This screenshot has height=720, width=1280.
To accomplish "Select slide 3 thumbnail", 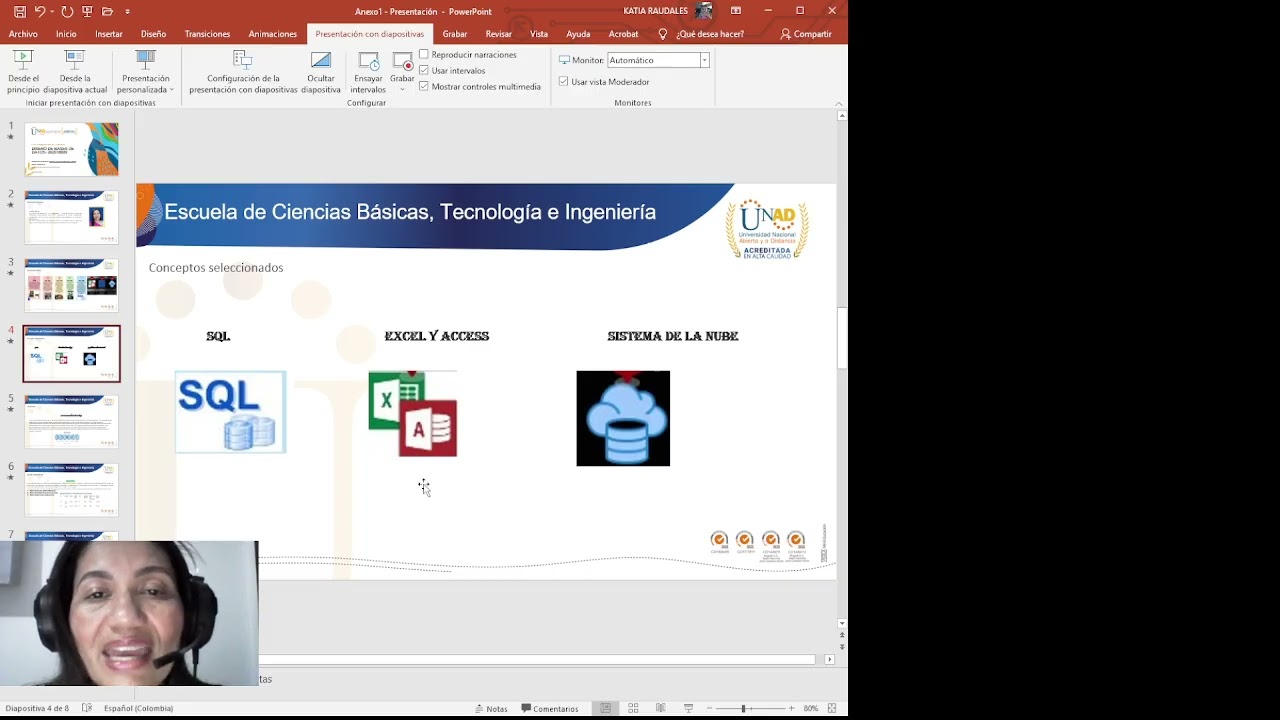I will coord(71,285).
